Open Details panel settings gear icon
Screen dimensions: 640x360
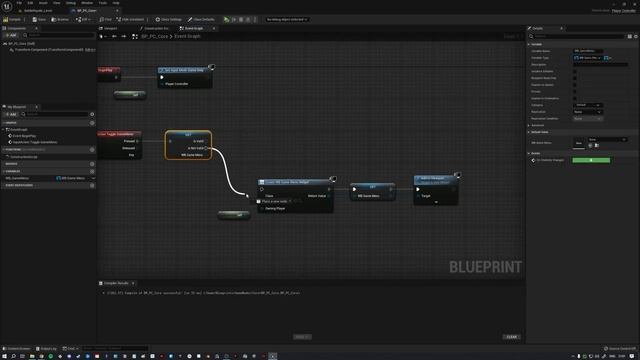(636, 36)
